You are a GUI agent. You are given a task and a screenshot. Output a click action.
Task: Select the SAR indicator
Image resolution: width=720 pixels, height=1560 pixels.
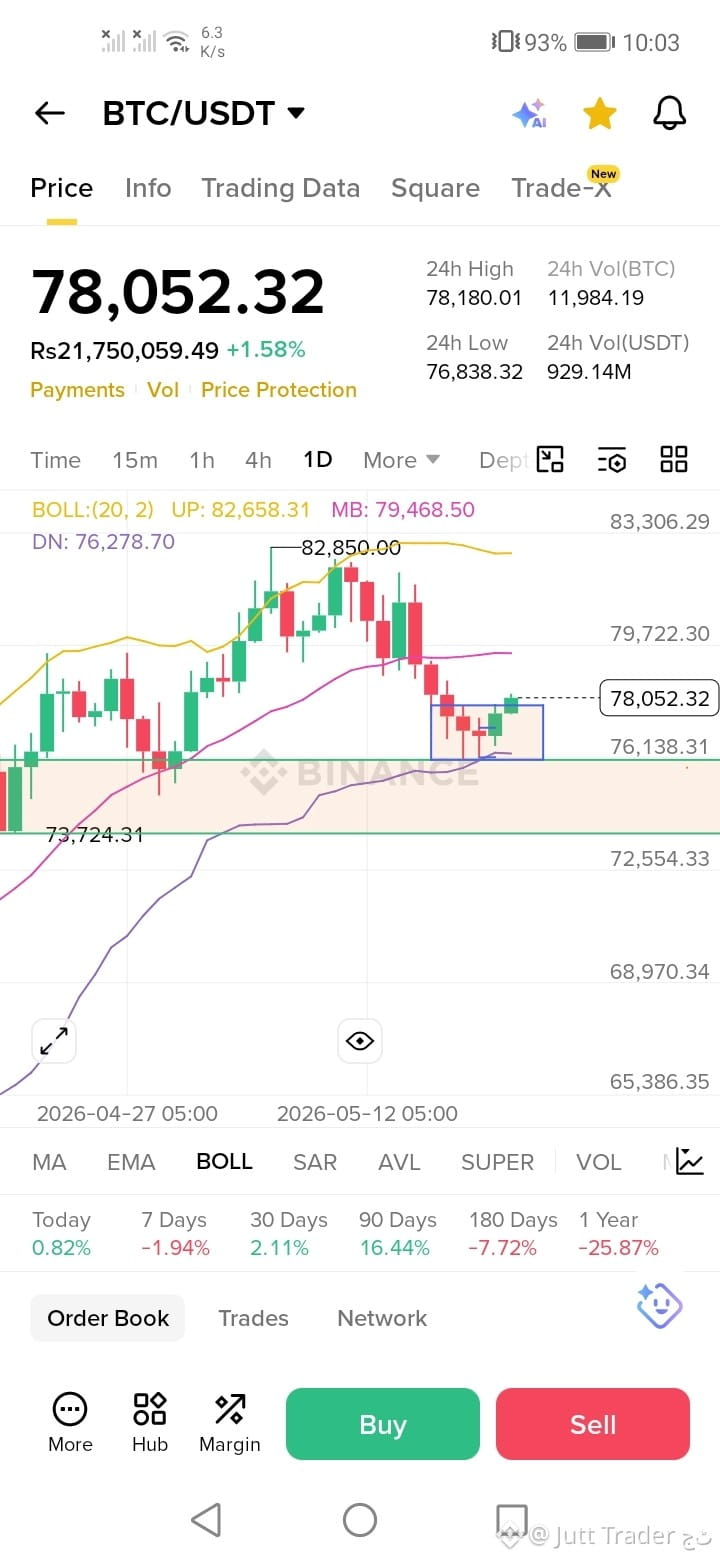(x=315, y=1162)
